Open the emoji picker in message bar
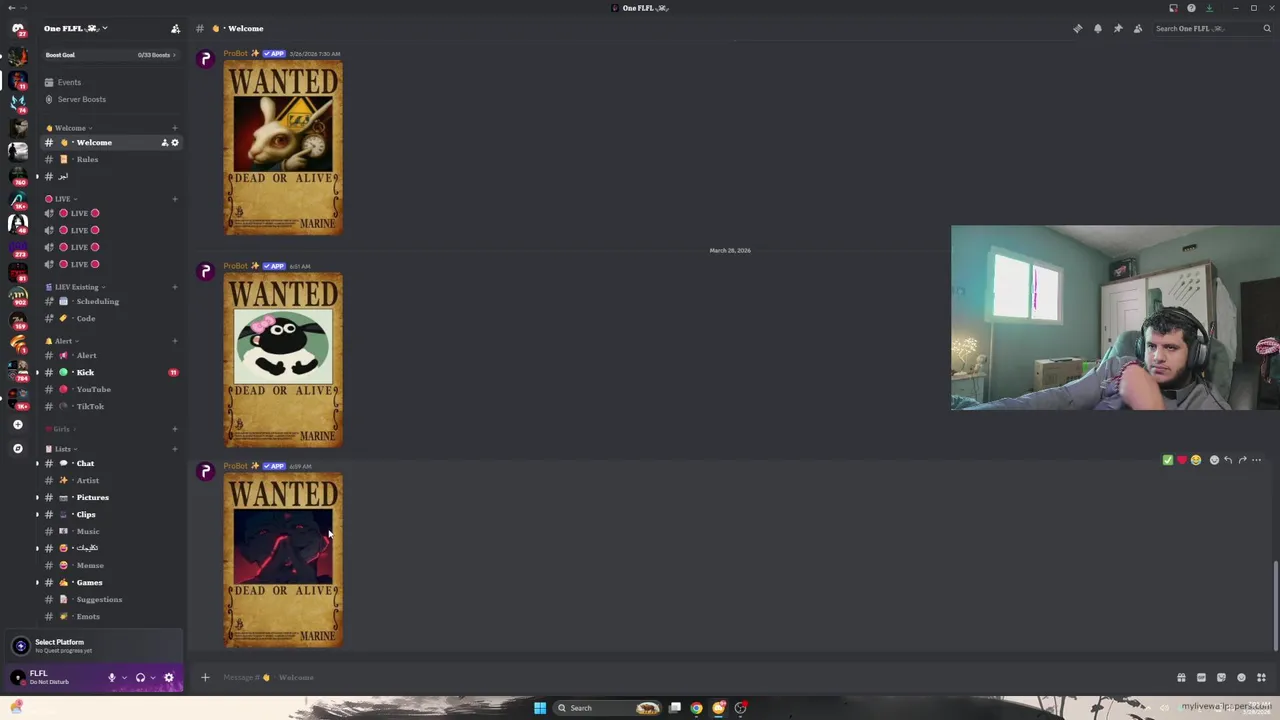This screenshot has width=1280, height=720. click(1241, 677)
